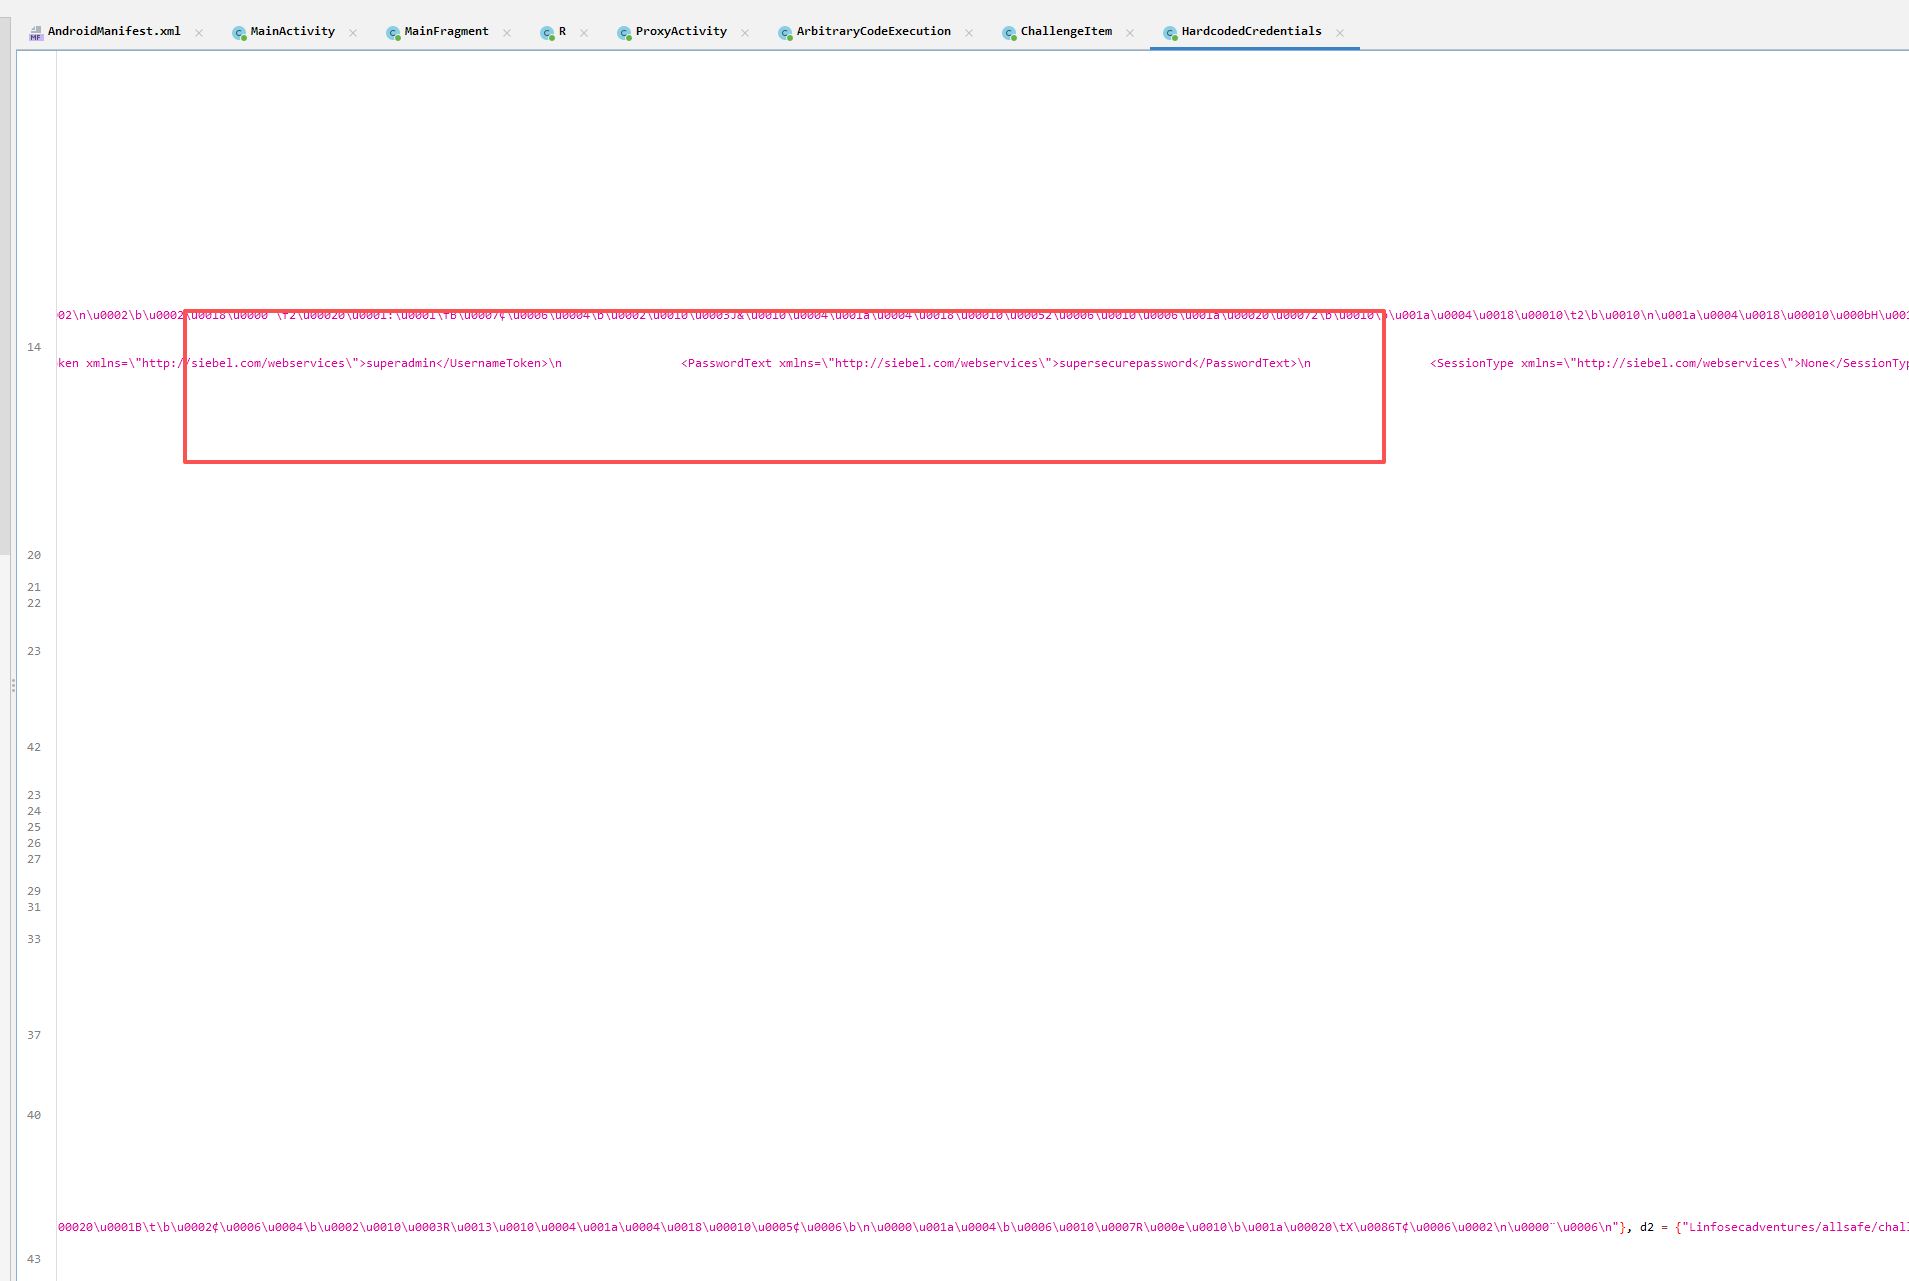Close the MainActivity tab
The height and width of the screenshot is (1281, 1909).
coord(353,33)
